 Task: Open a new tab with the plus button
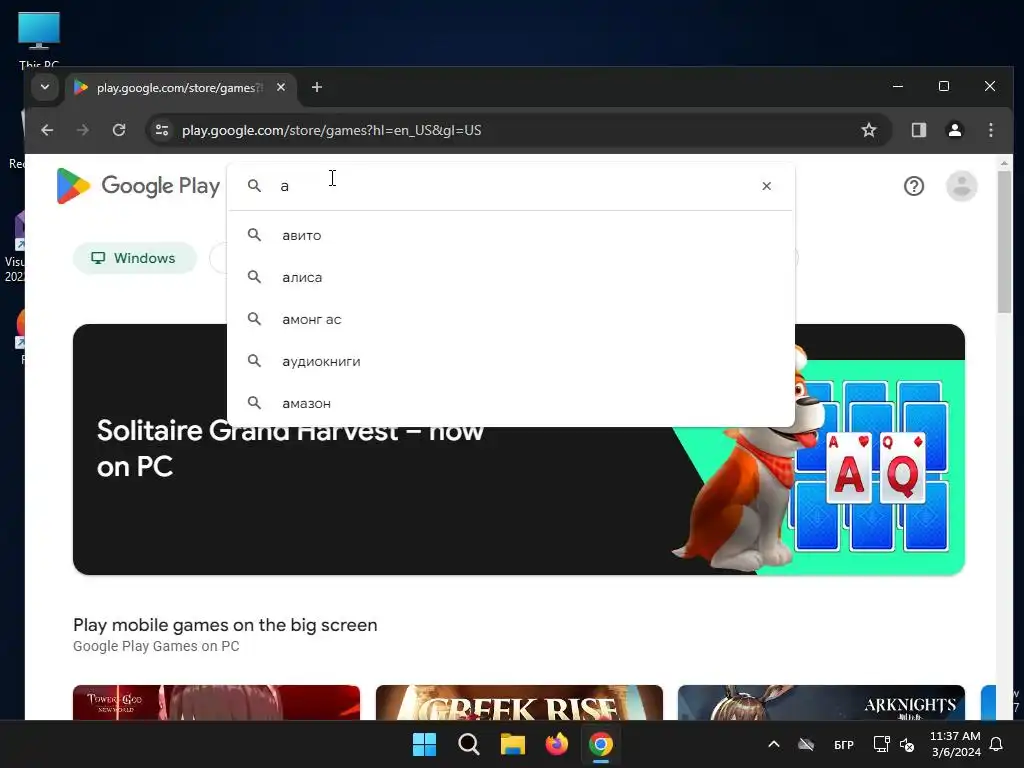[317, 87]
